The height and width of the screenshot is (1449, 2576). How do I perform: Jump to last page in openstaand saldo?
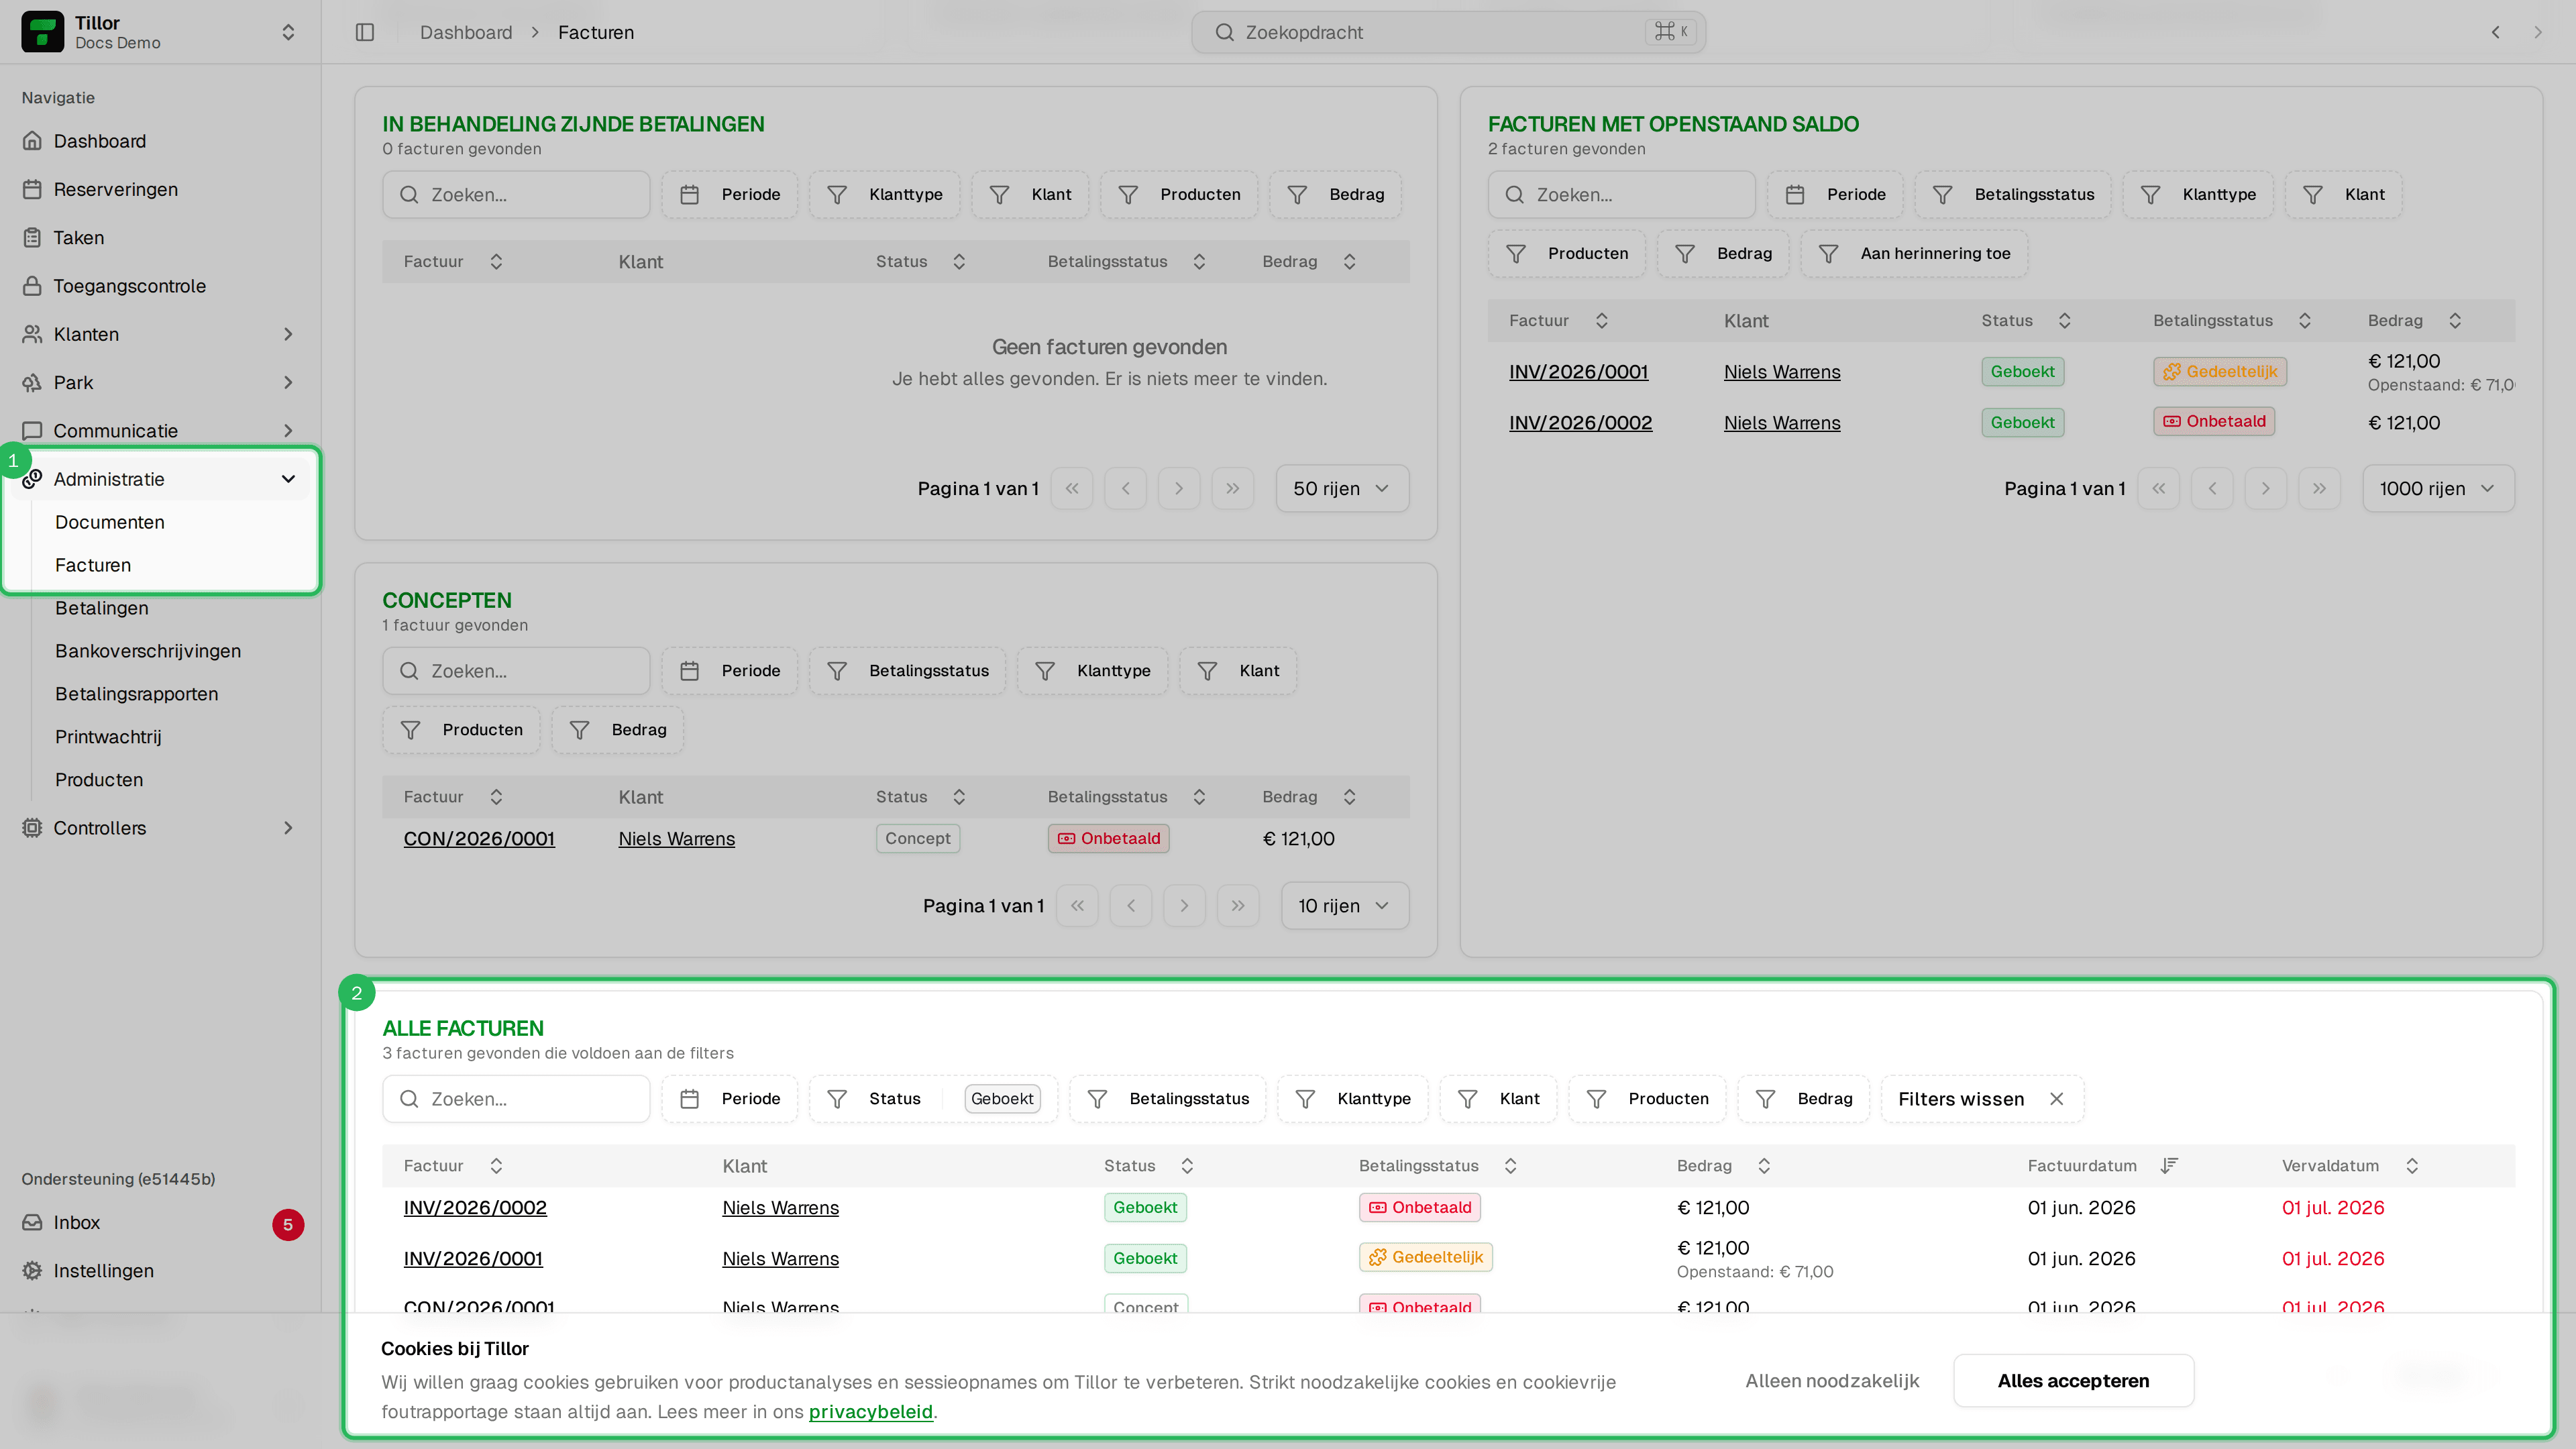click(x=2319, y=488)
